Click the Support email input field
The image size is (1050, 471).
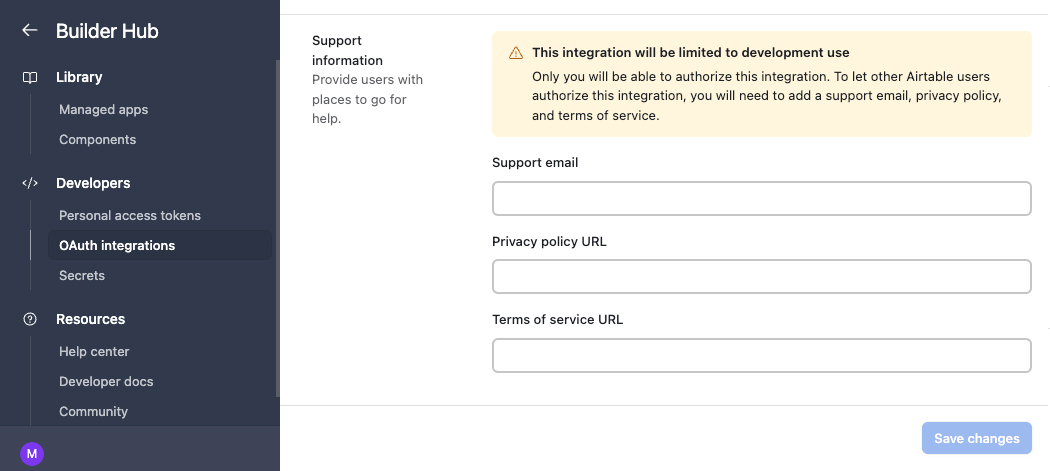[x=761, y=198]
